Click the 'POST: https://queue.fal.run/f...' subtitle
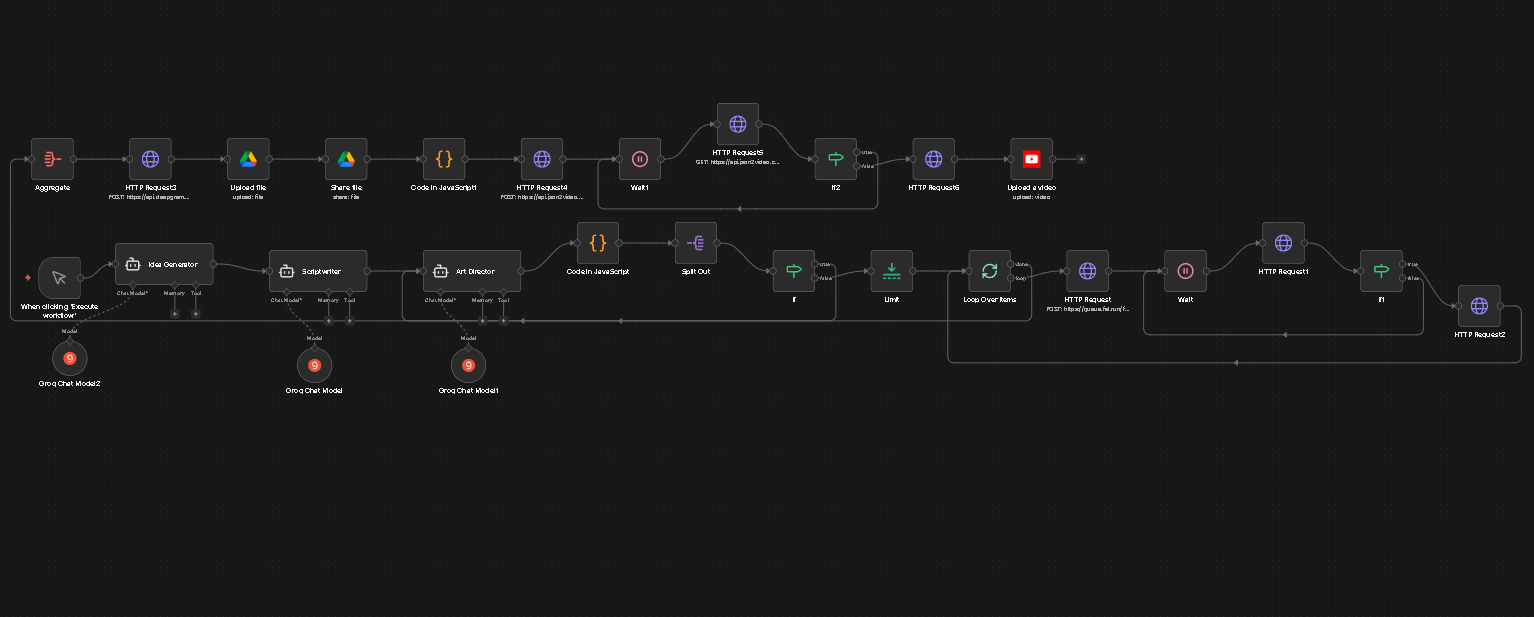Screen dimensions: 1534x617 (x=1088, y=309)
